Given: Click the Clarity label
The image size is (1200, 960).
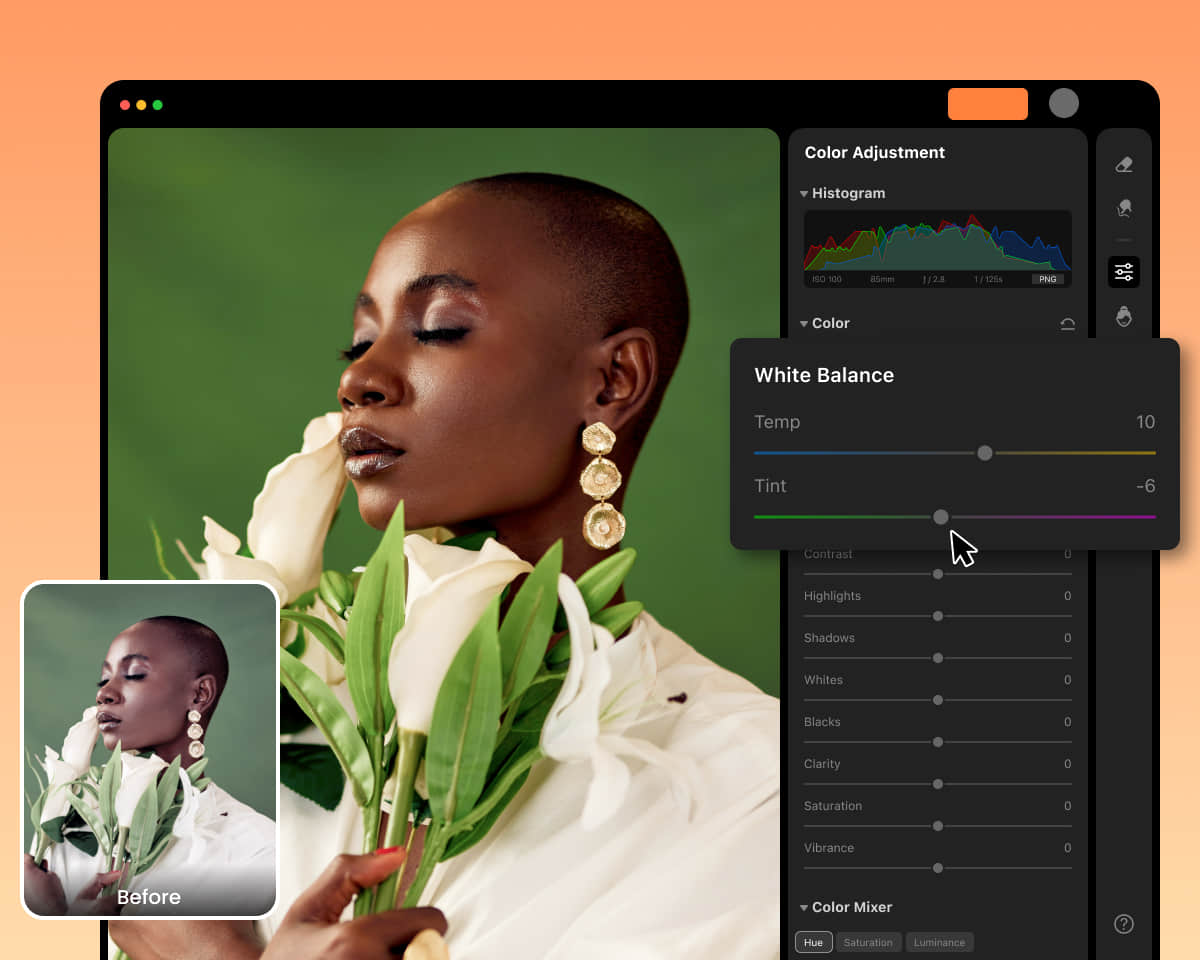Looking at the screenshot, I should click(822, 764).
